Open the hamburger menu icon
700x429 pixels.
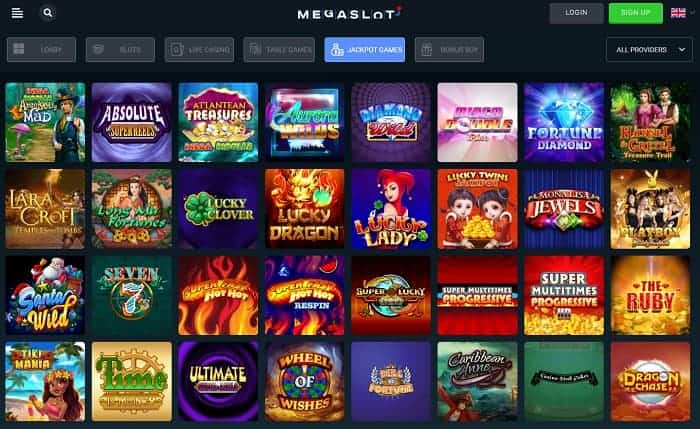pyautogui.click(x=17, y=13)
